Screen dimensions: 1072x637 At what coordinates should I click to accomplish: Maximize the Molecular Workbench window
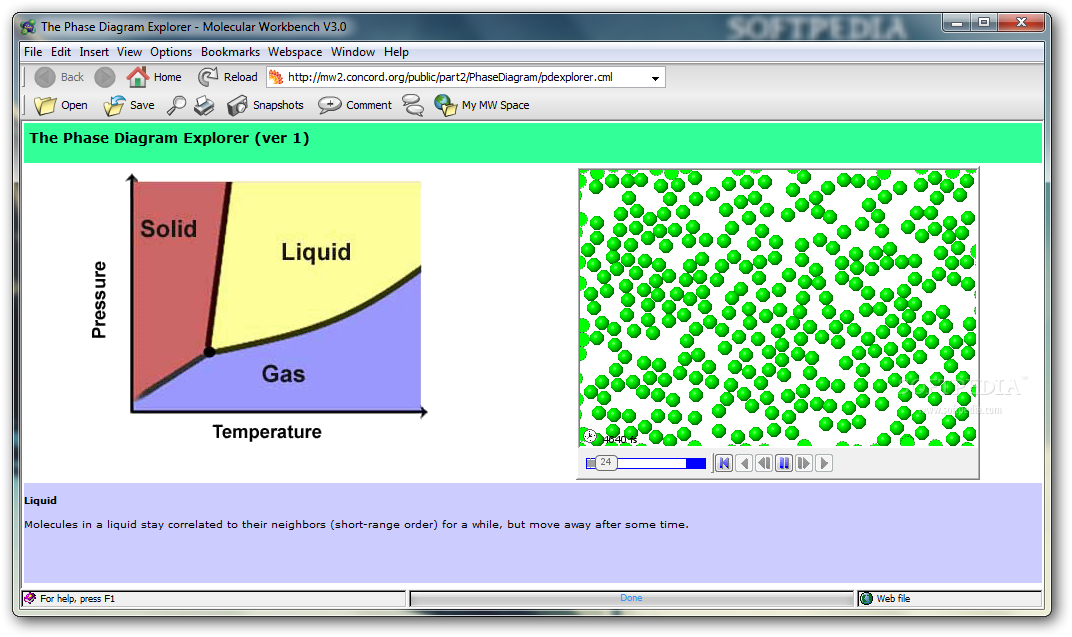pos(984,23)
